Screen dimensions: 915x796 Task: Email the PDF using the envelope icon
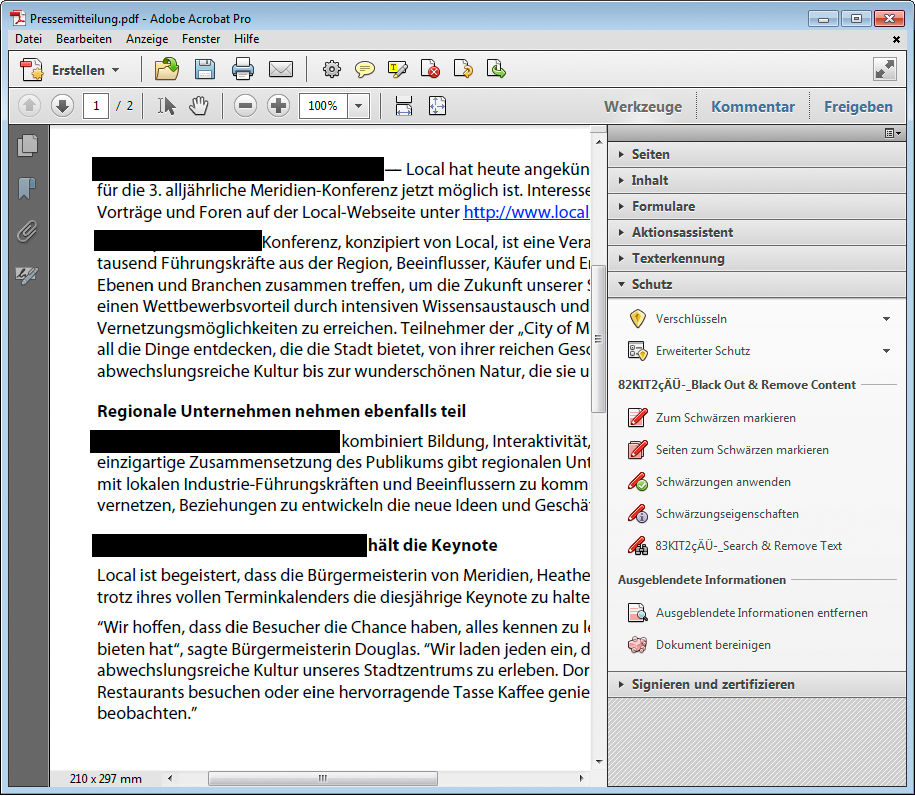coord(281,69)
